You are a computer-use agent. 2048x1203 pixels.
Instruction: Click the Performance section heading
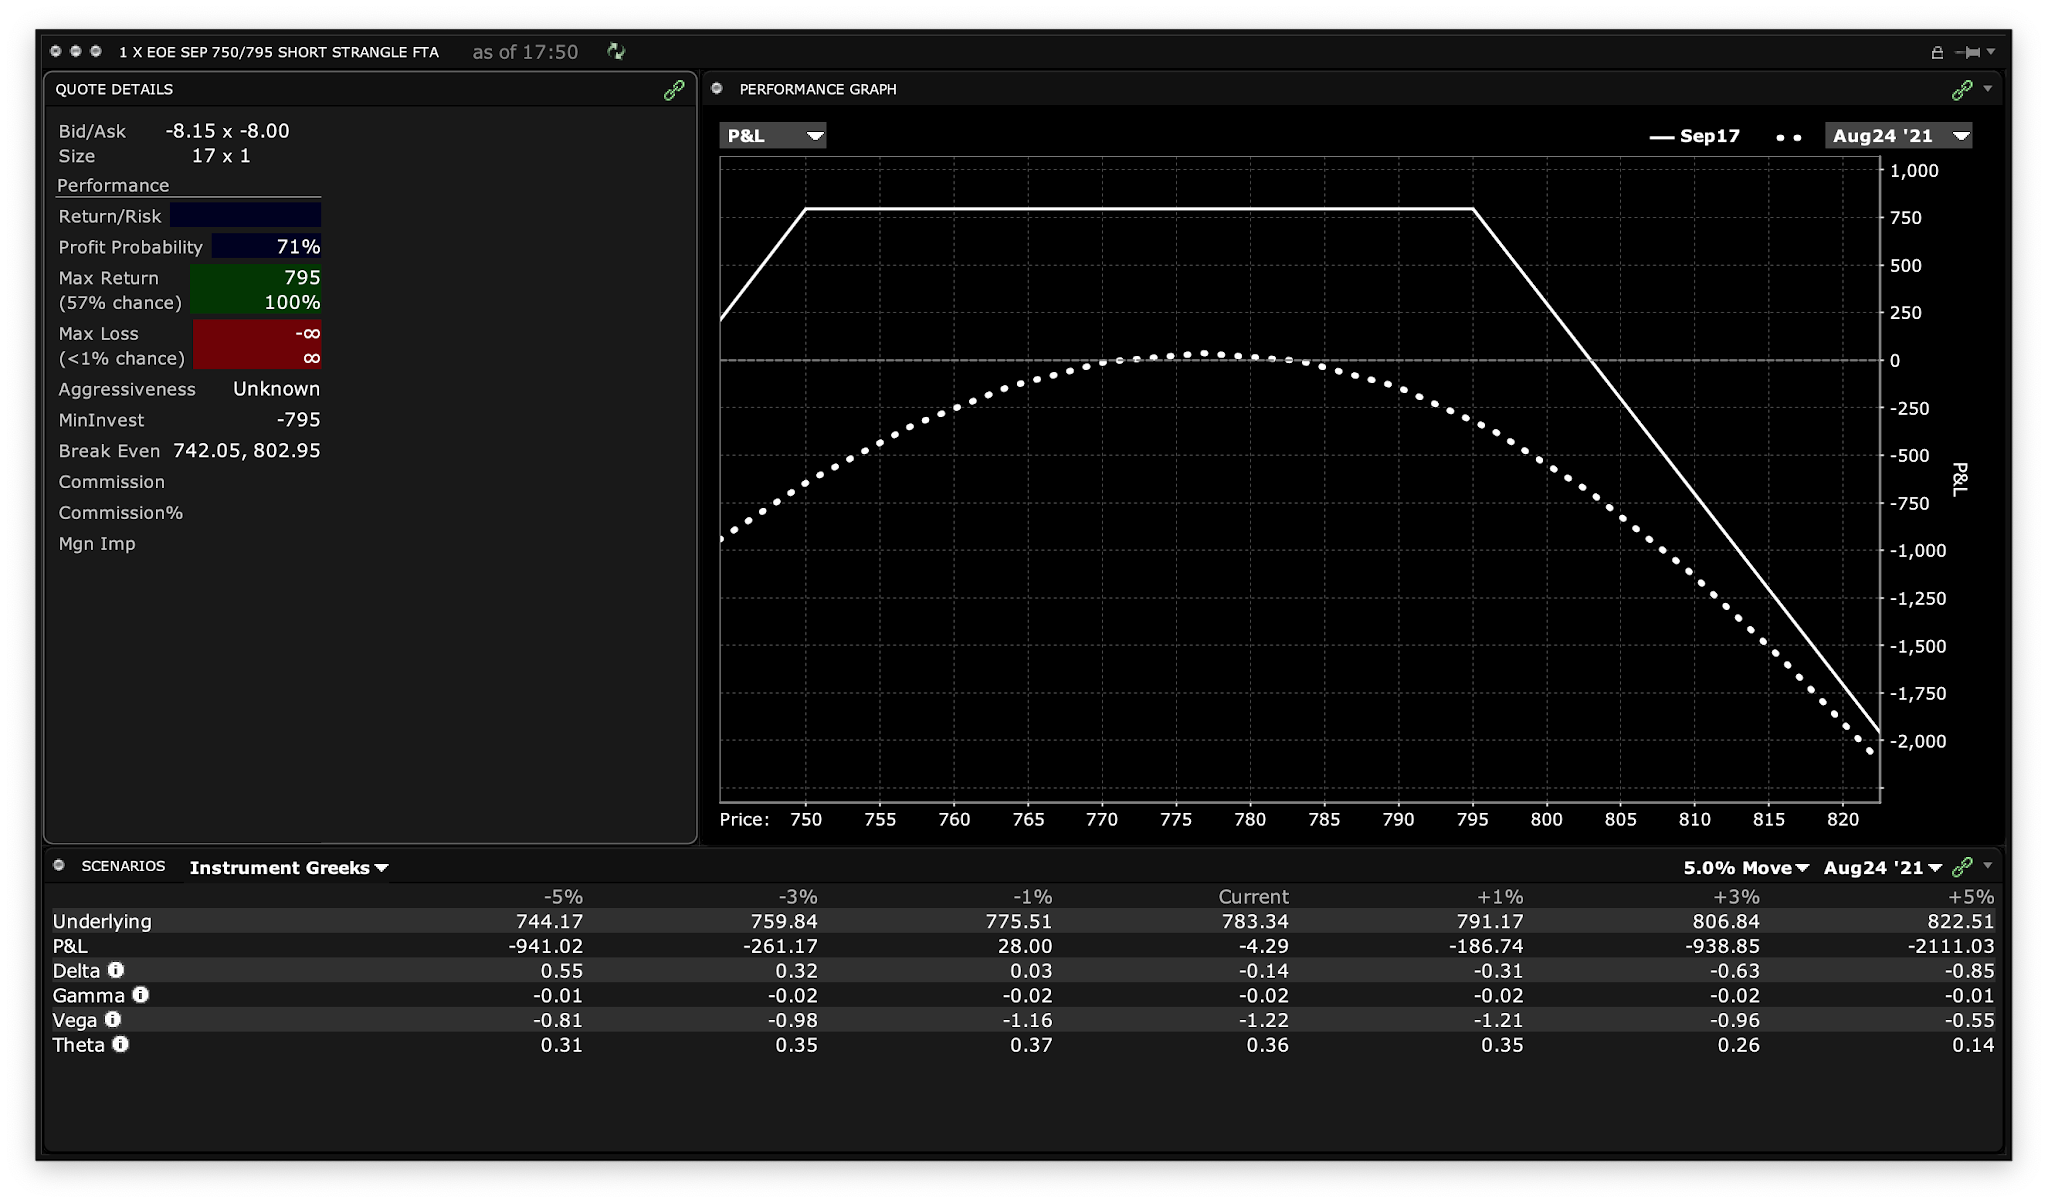tap(113, 186)
